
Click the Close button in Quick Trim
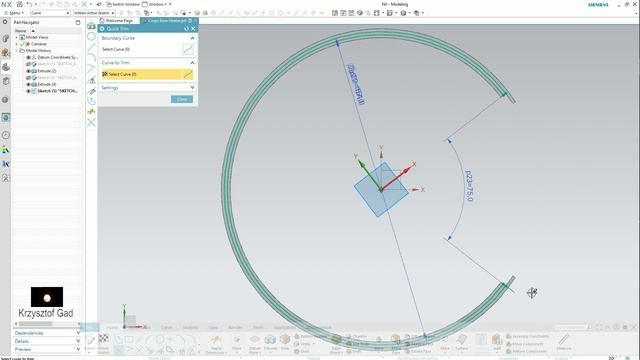(182, 99)
